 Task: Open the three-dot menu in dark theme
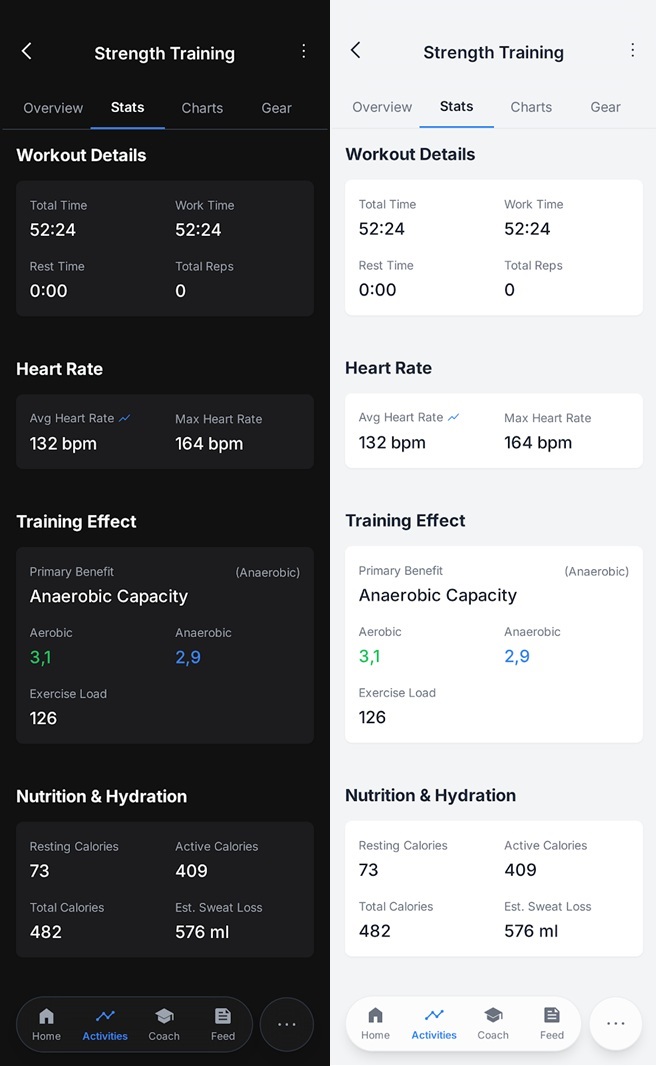click(304, 51)
